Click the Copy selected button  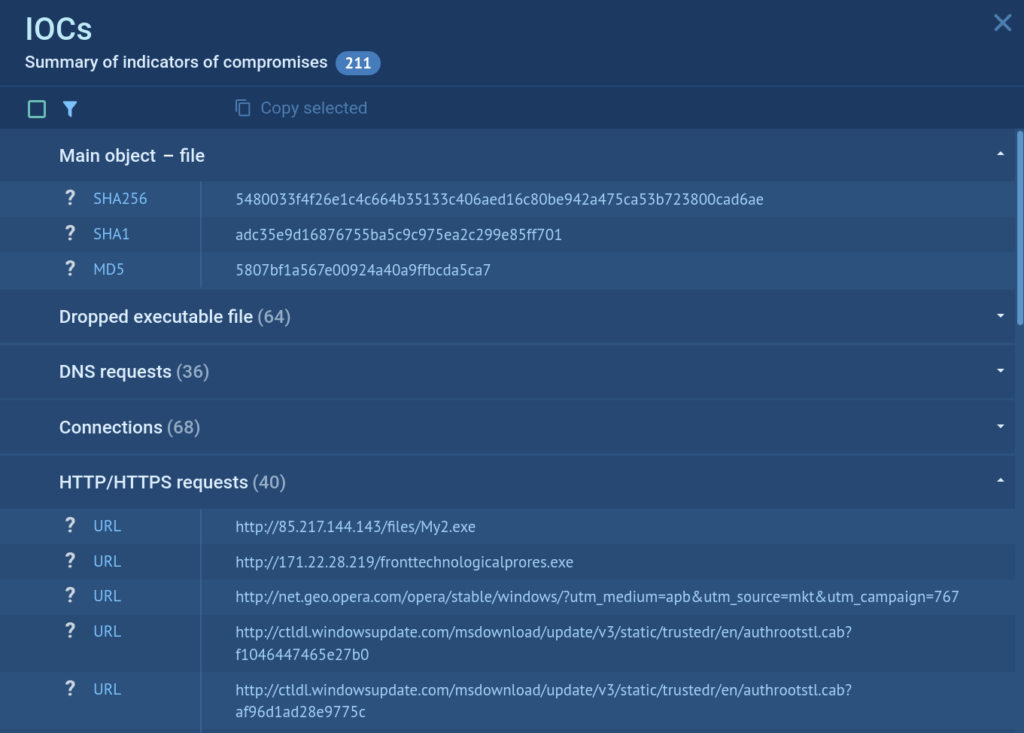click(x=313, y=108)
